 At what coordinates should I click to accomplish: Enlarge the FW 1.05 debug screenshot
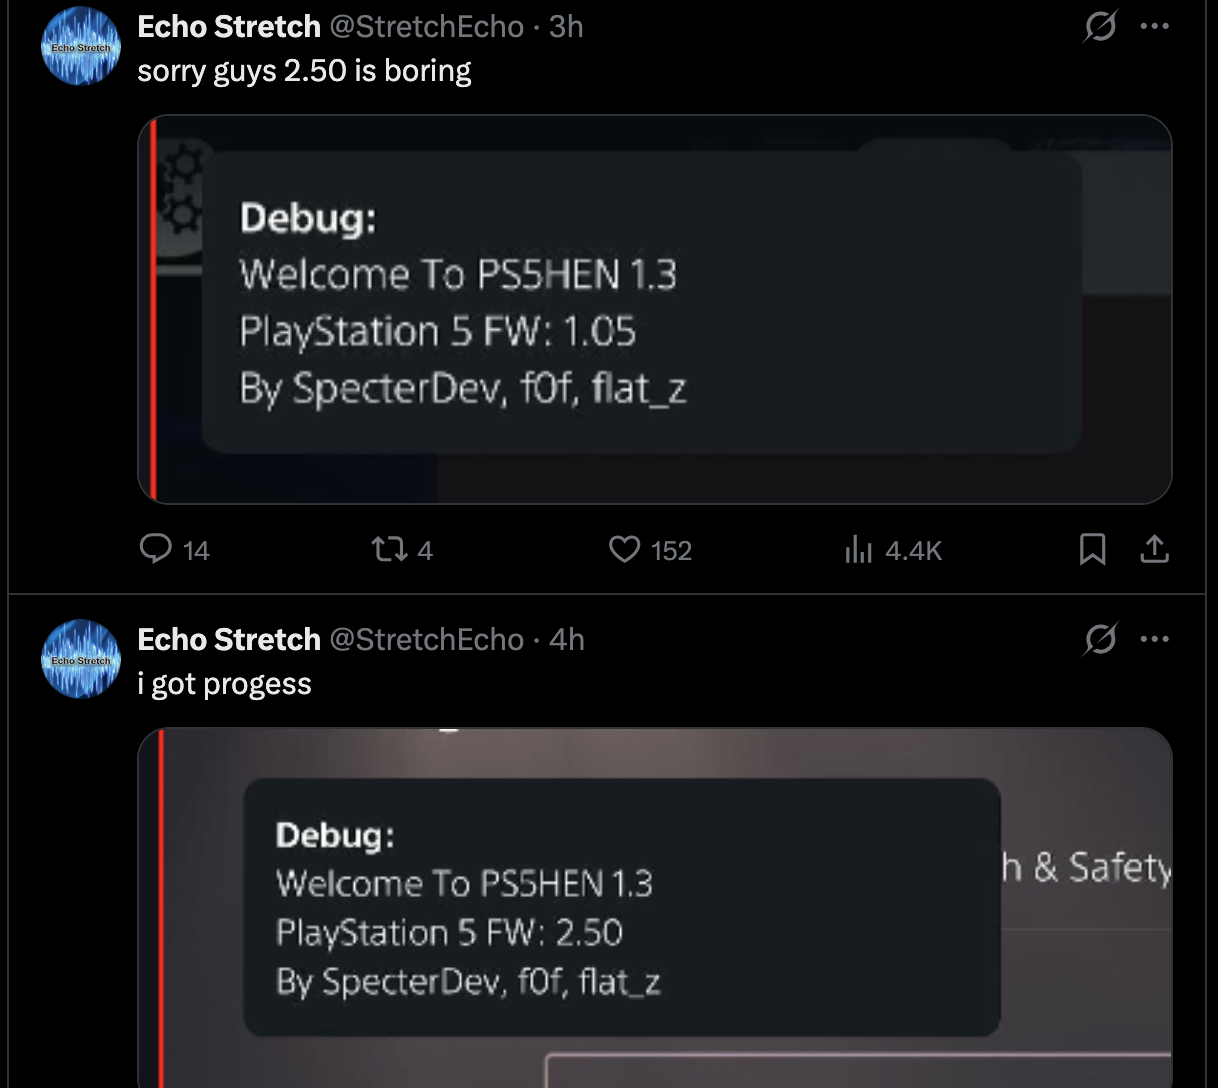(x=655, y=309)
